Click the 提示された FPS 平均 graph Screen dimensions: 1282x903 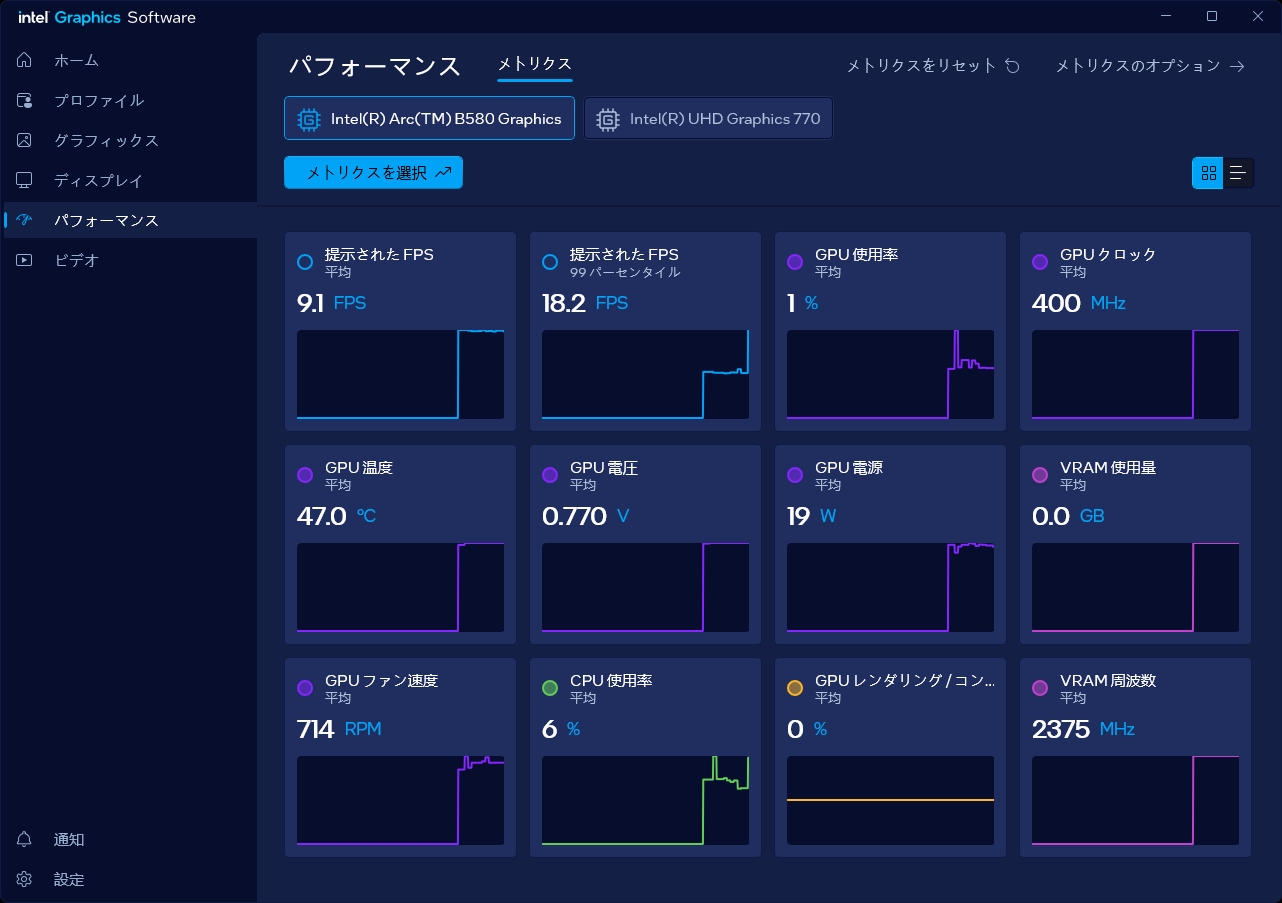pos(401,374)
